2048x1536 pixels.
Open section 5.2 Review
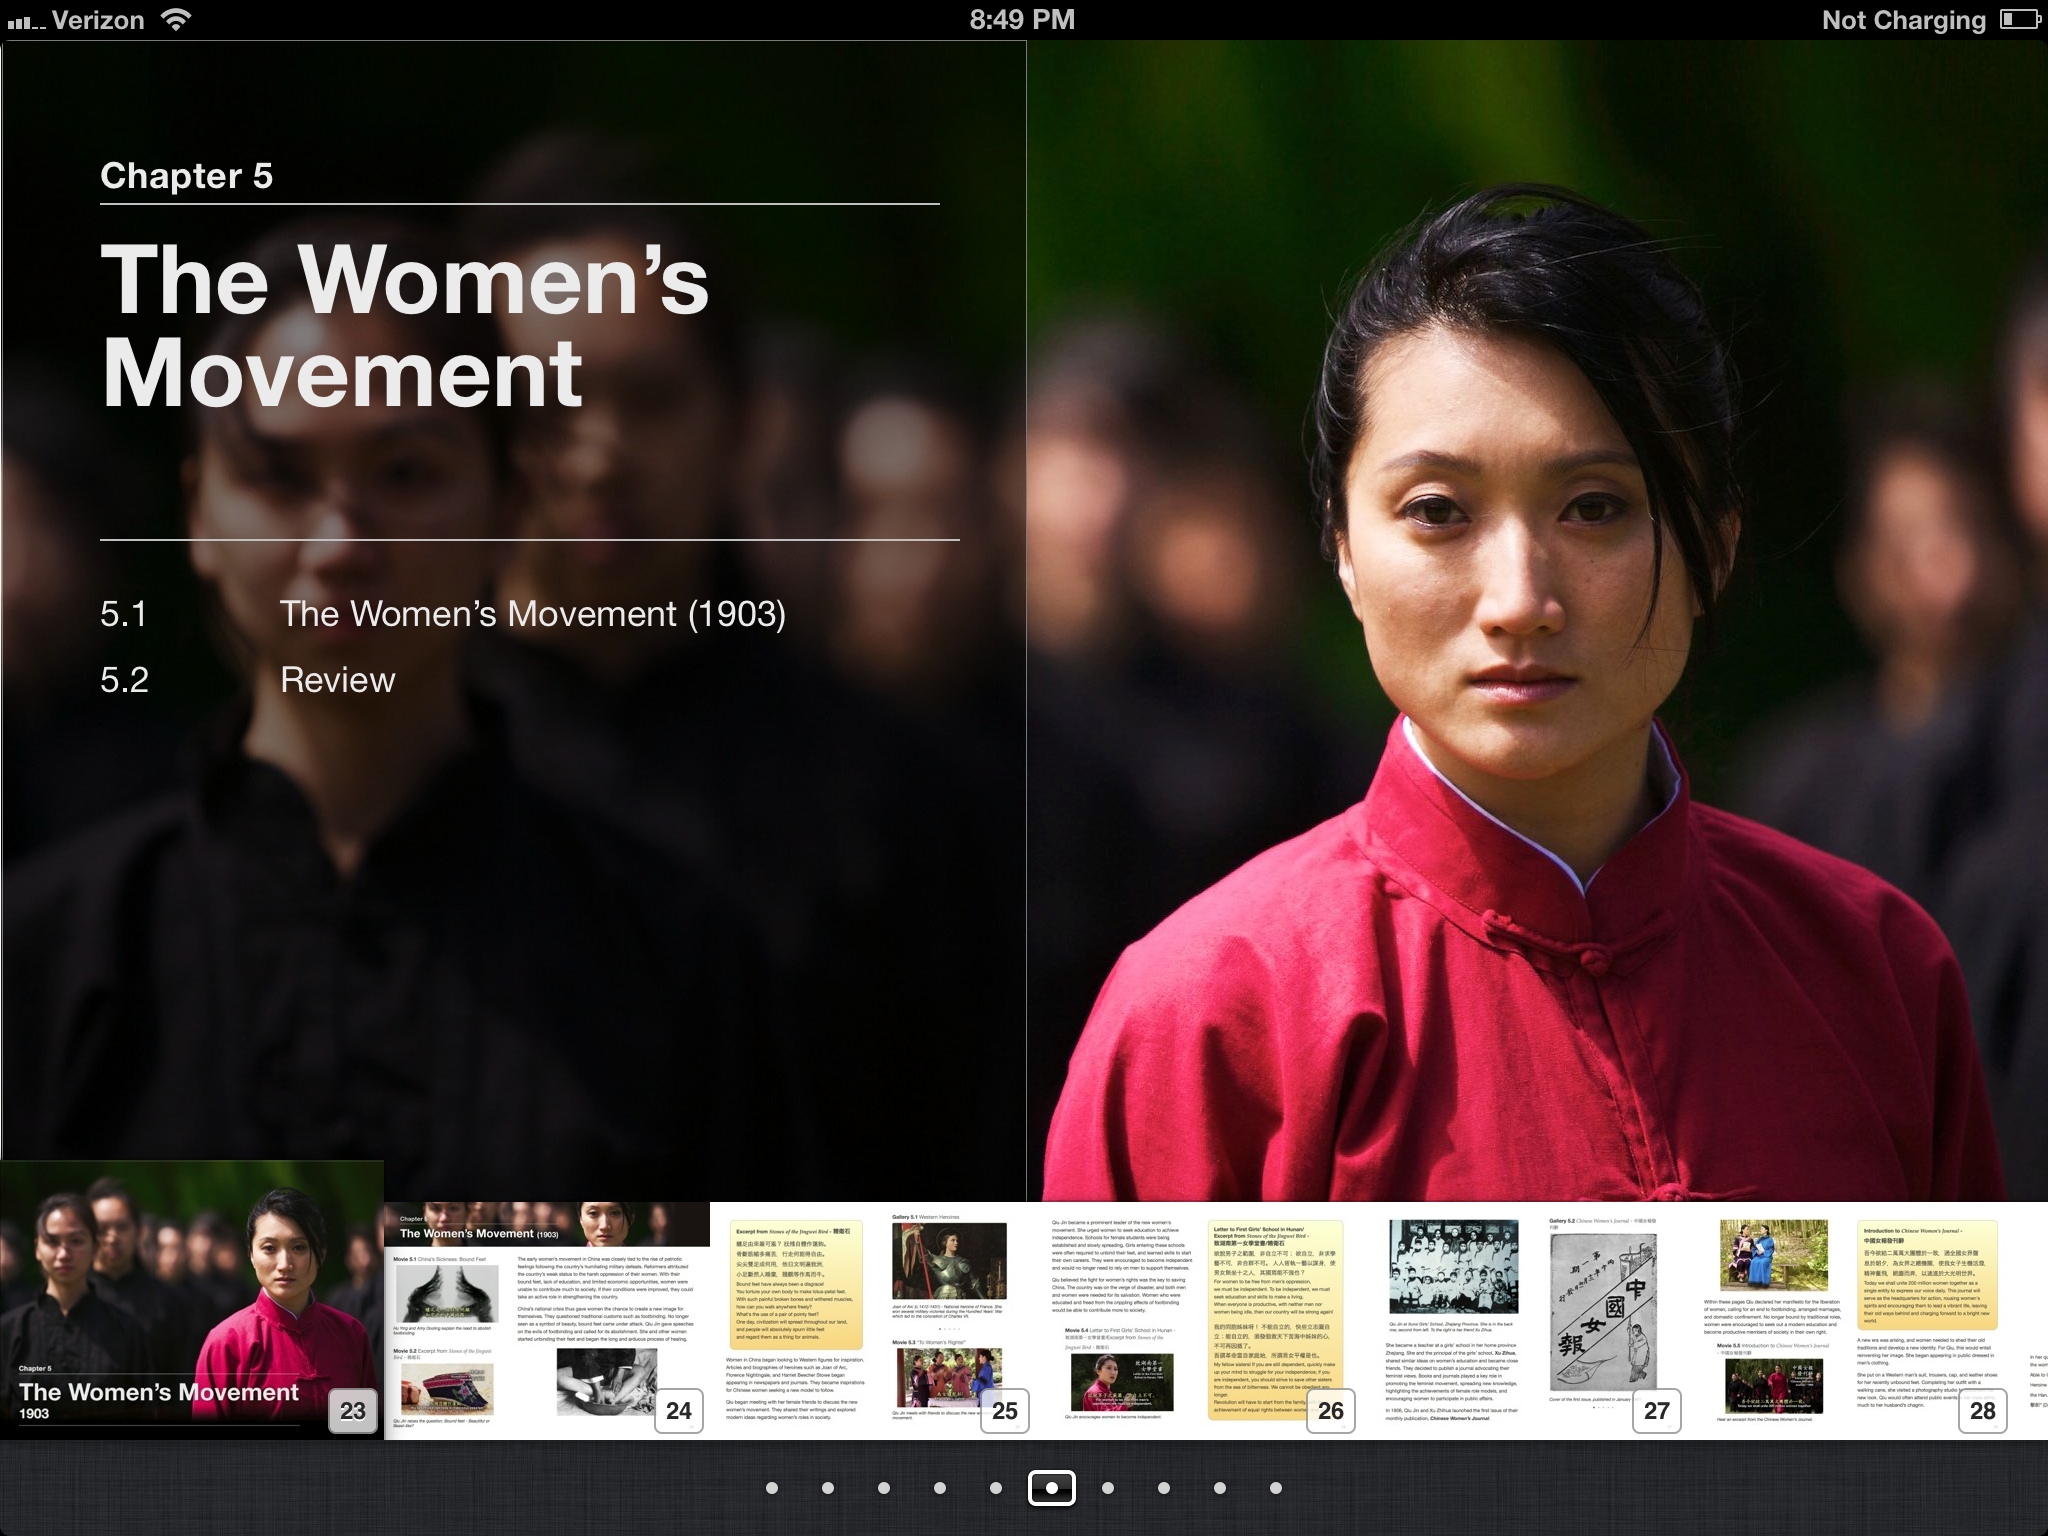coord(337,680)
